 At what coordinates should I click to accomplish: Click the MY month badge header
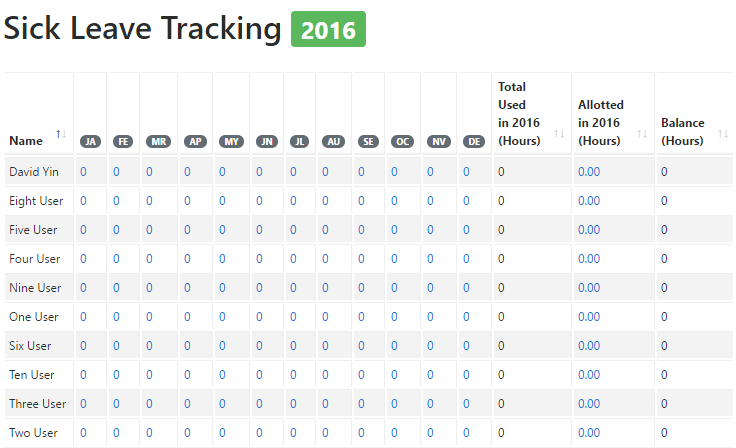pos(231,142)
